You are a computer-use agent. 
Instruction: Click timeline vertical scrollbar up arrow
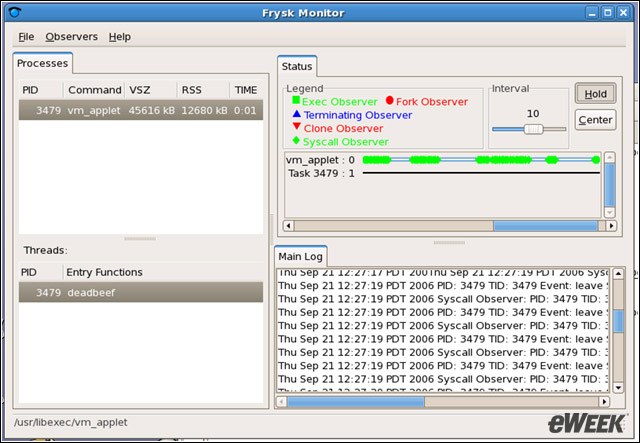[x=609, y=157]
